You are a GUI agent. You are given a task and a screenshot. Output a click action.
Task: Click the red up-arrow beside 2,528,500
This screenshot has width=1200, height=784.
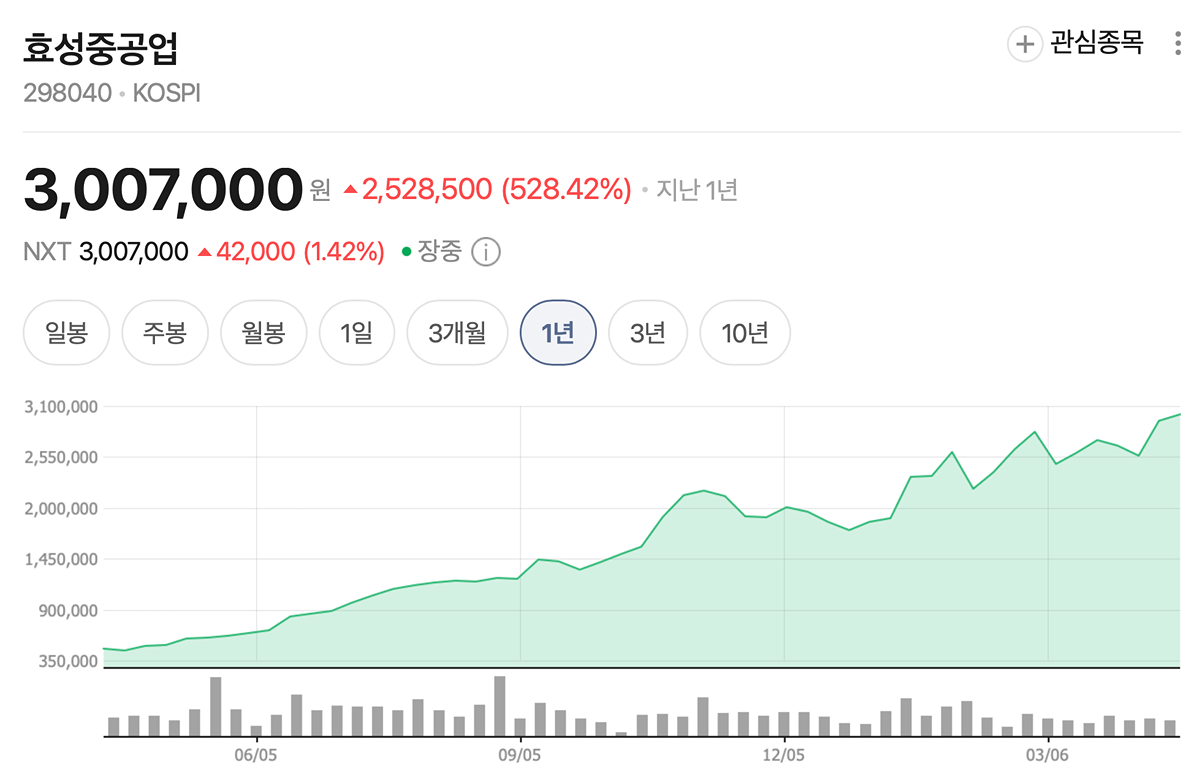(350, 189)
